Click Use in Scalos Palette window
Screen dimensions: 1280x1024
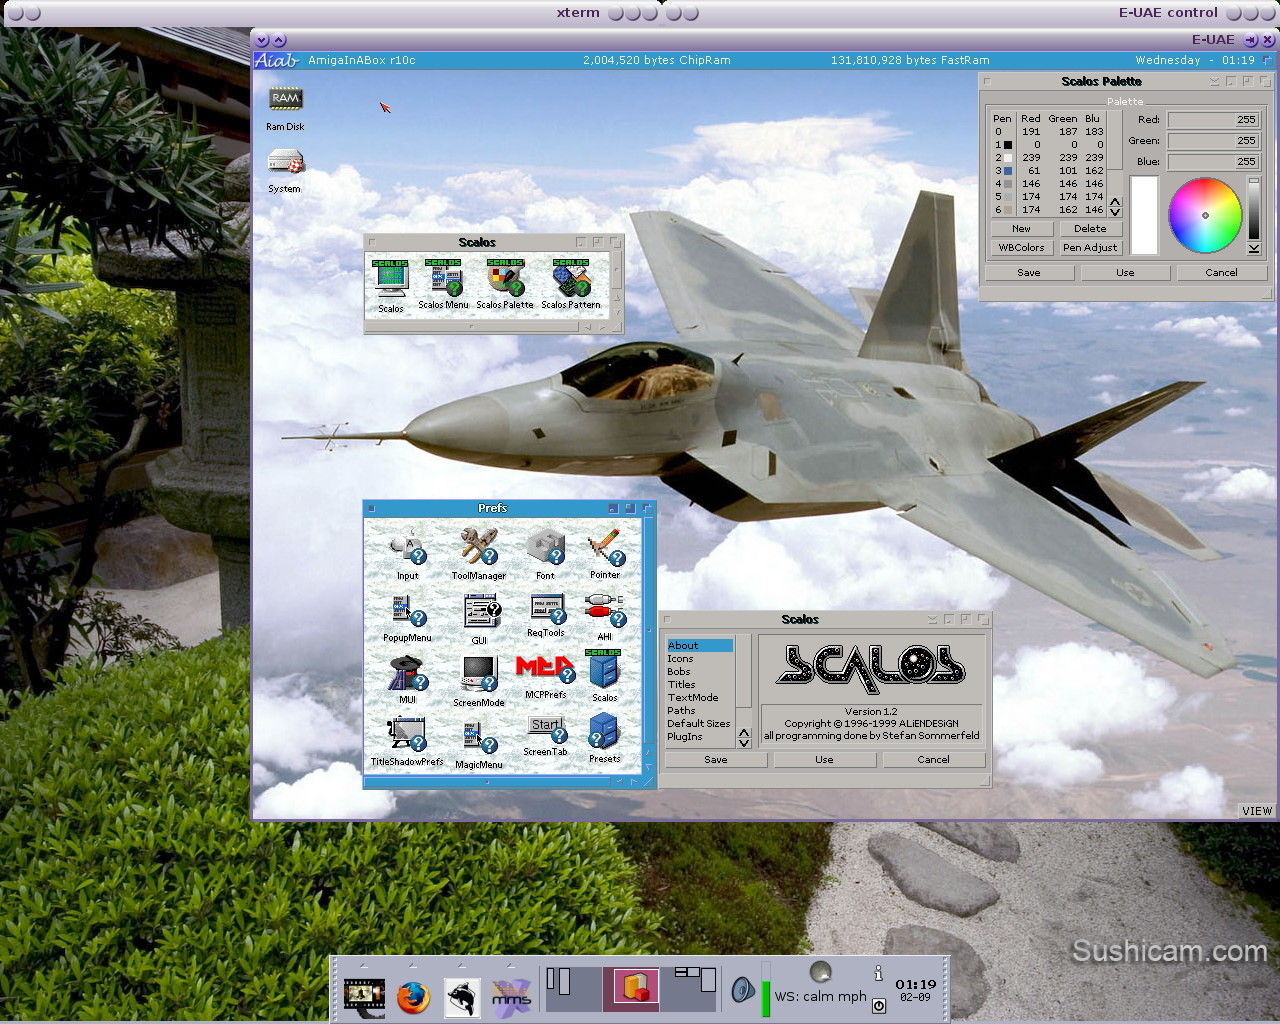tap(1125, 273)
